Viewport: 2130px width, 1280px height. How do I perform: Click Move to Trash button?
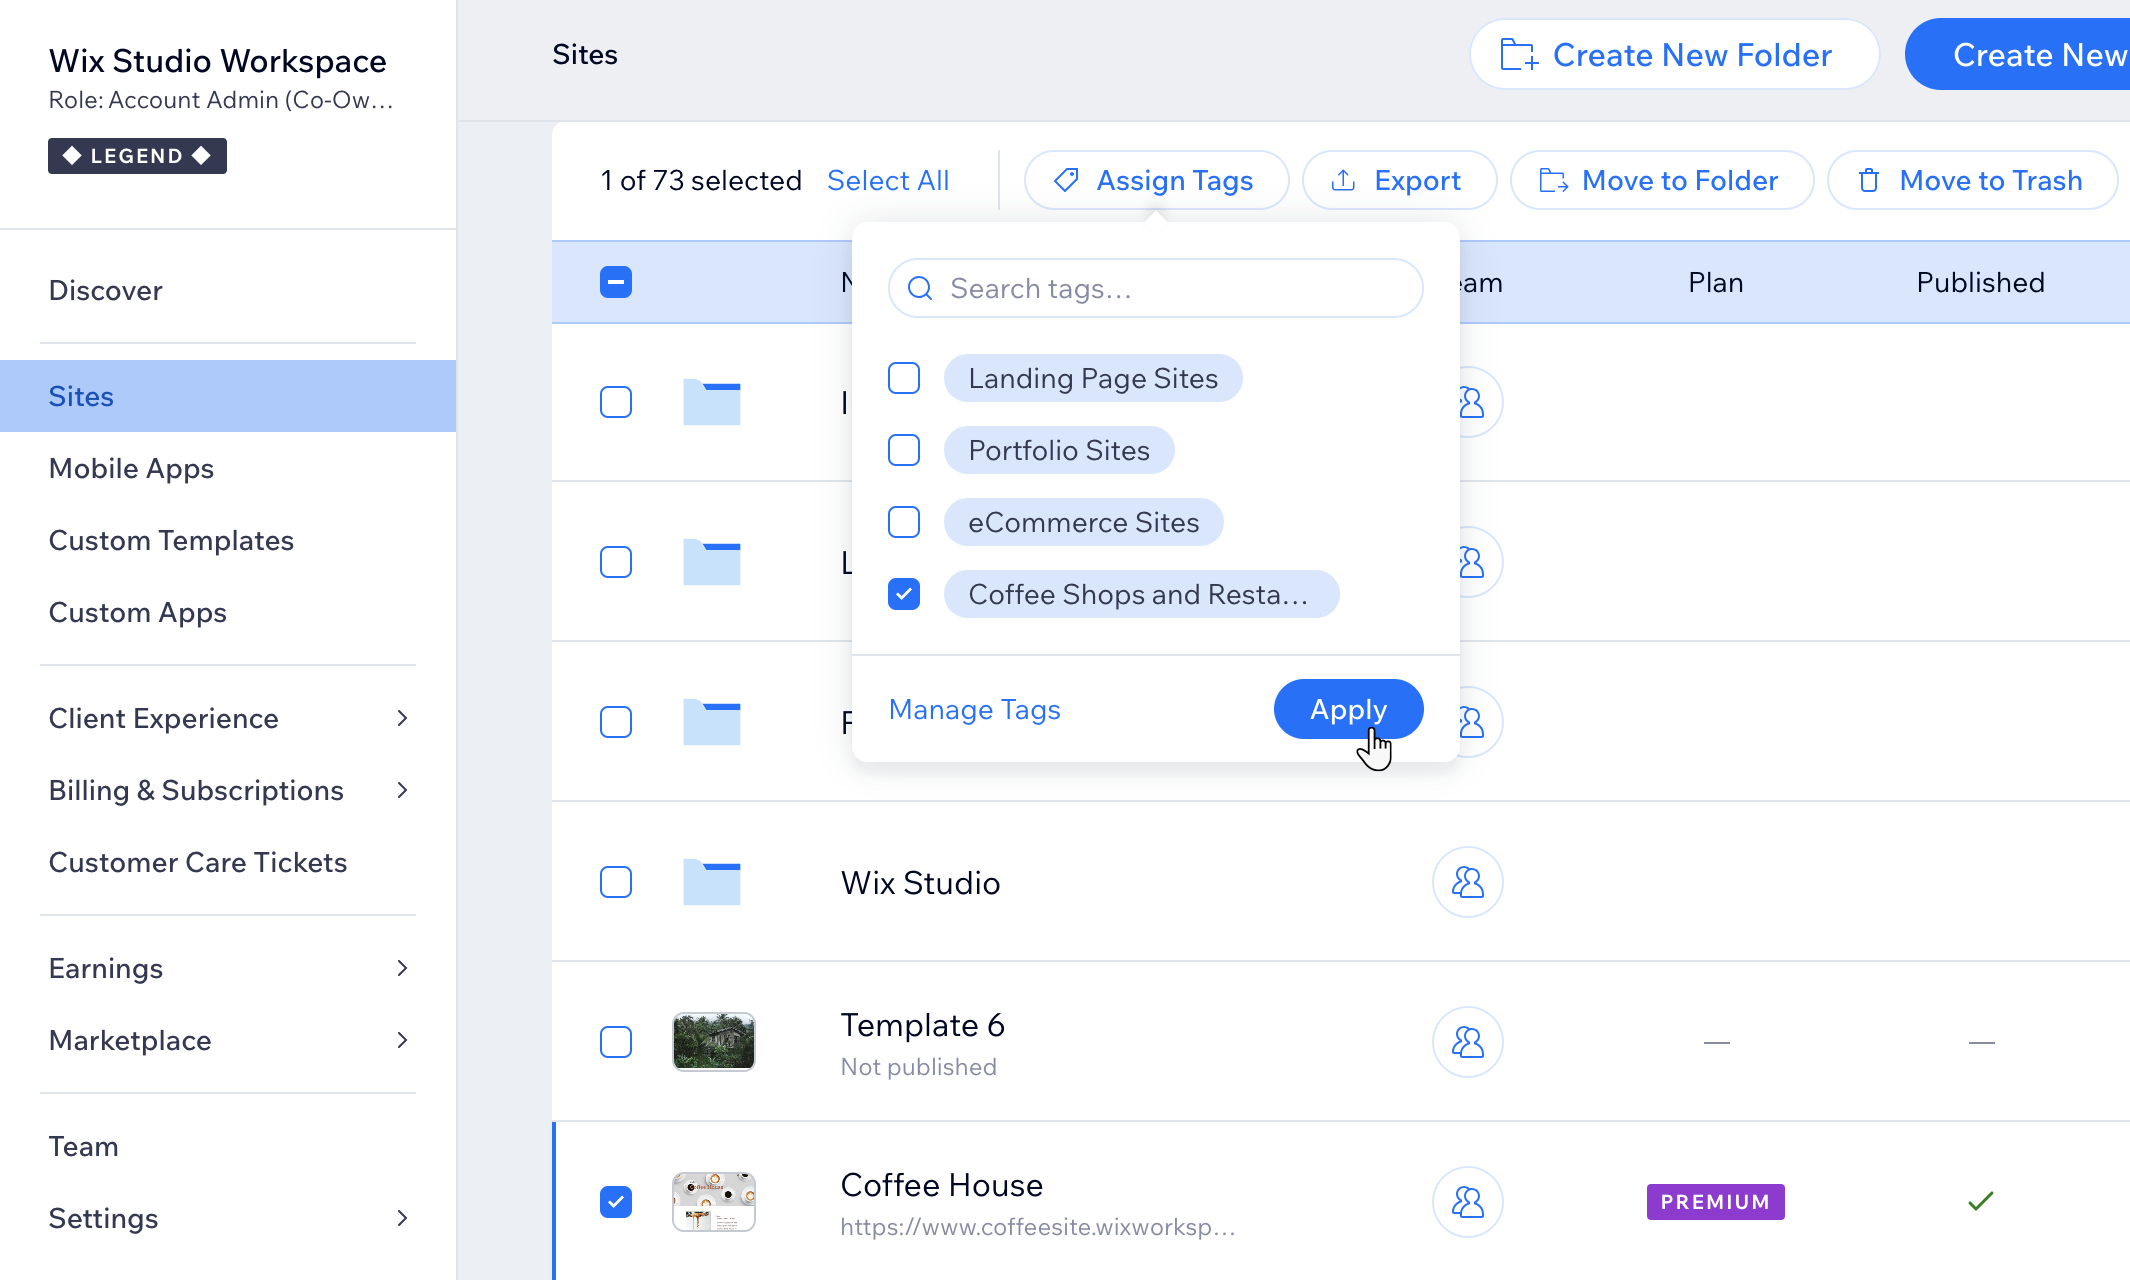click(x=1972, y=180)
